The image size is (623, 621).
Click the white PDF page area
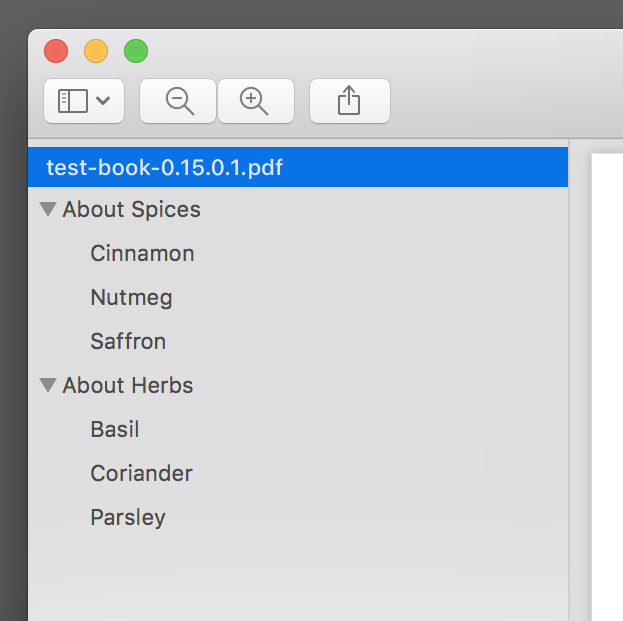(607, 387)
